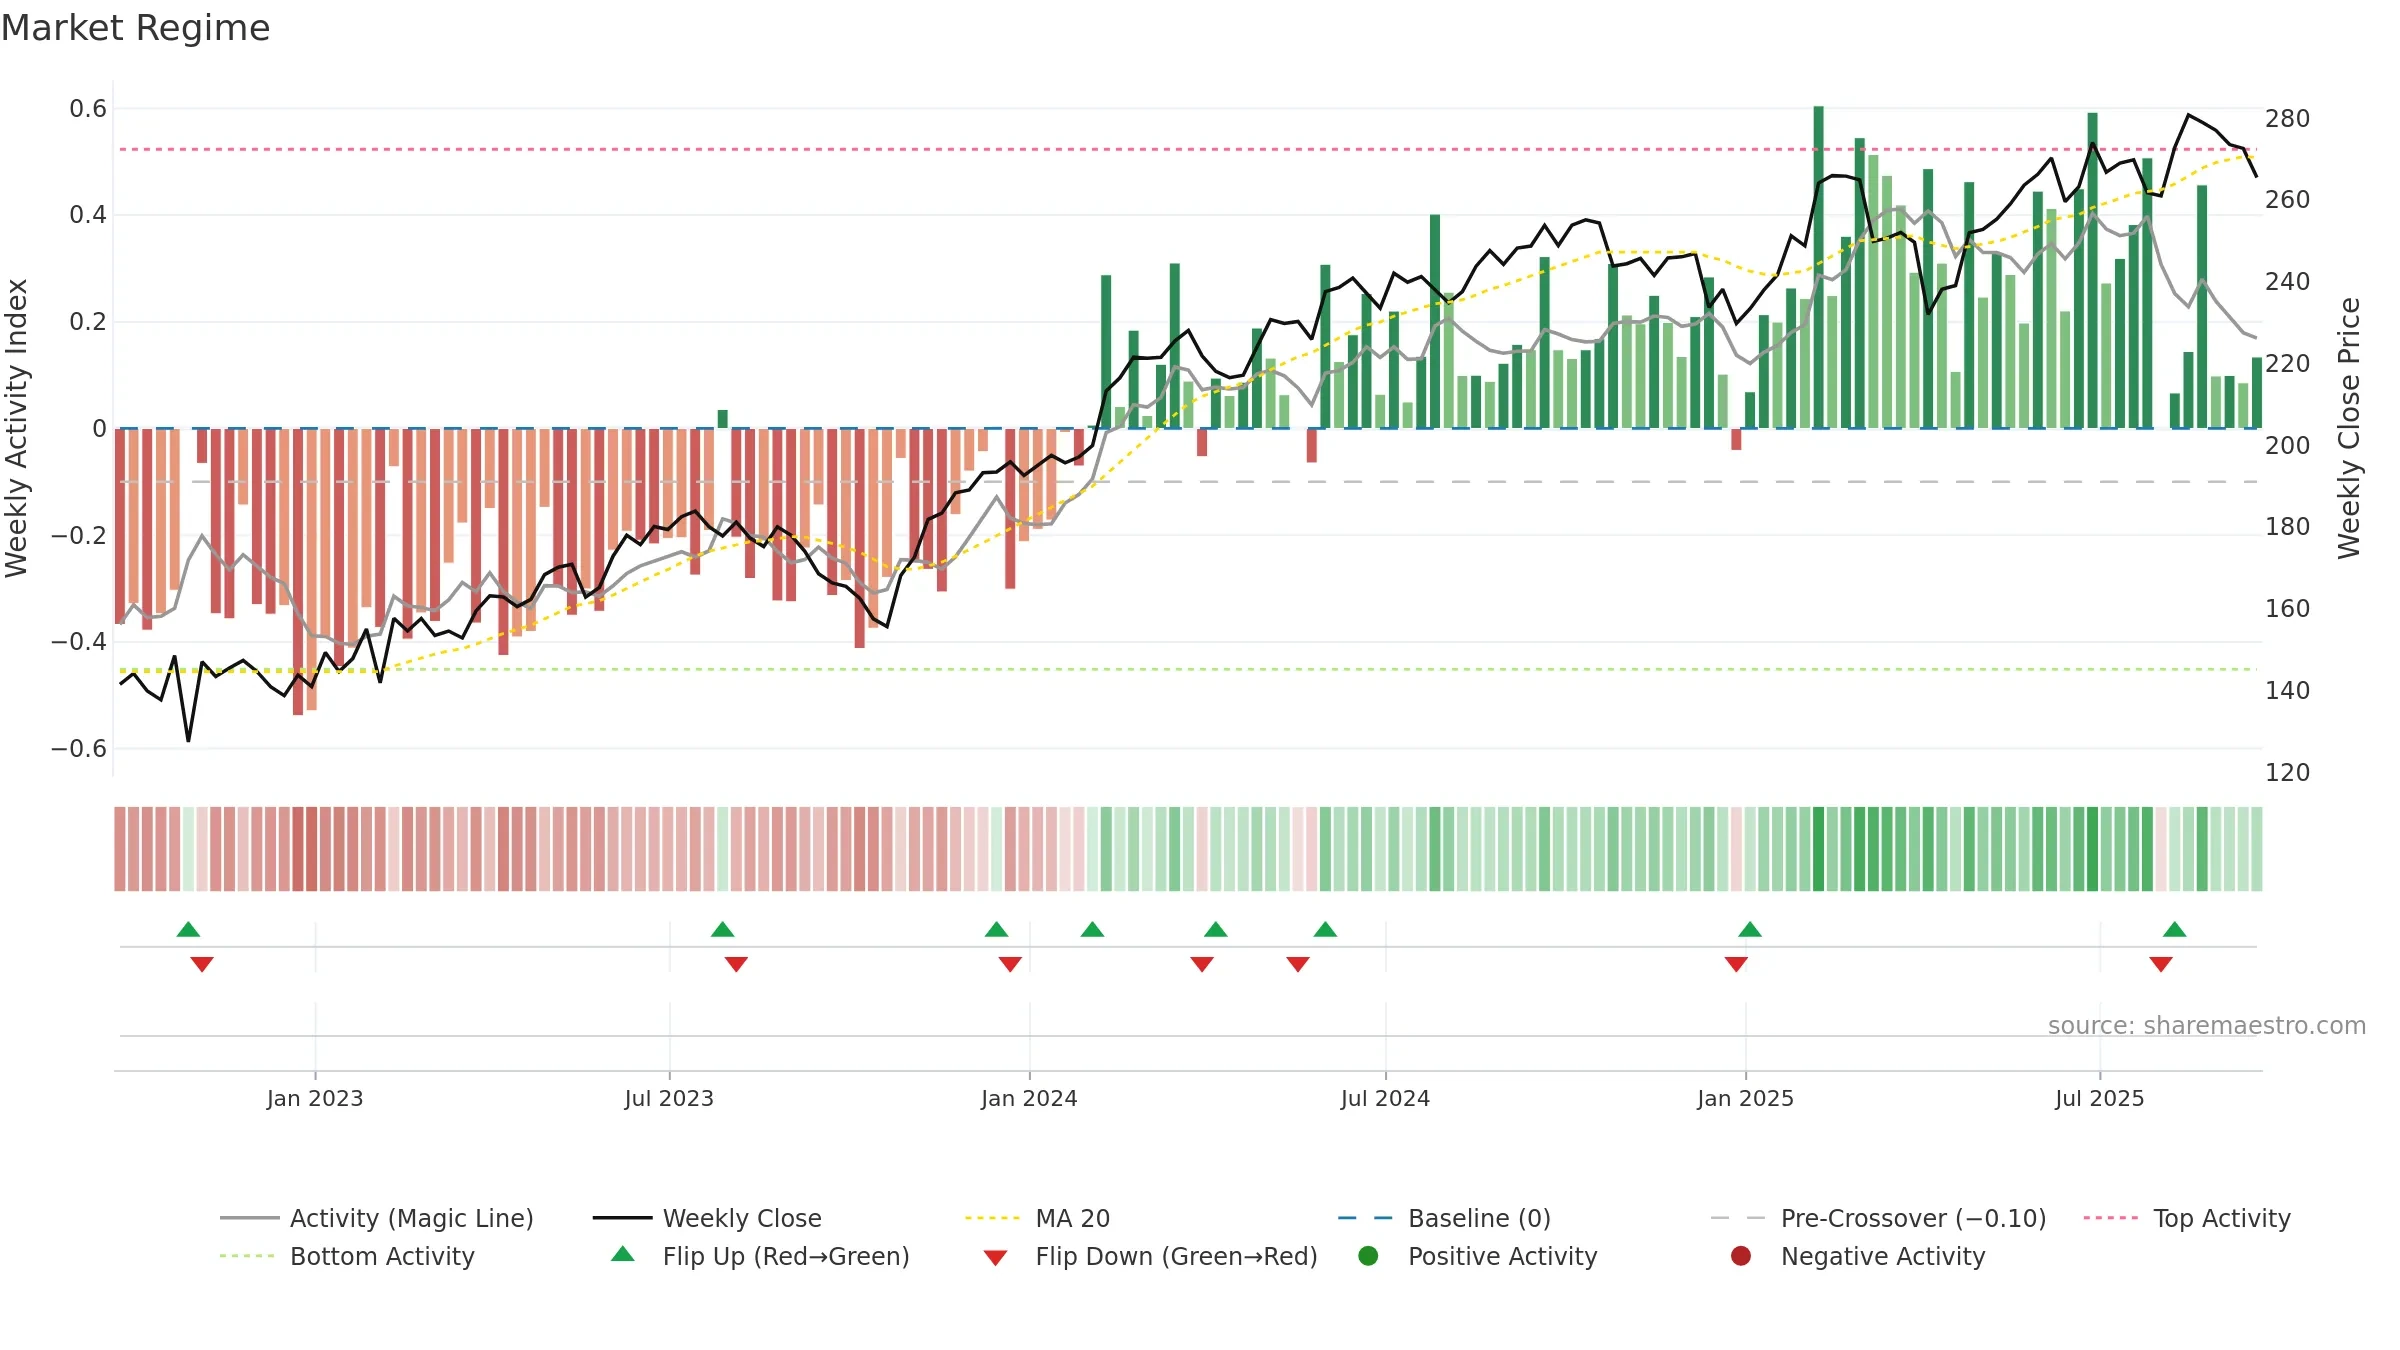Toggle the Flip Down (Green→Red) legend entry
Screen dimensions: 2400x1350
pyautogui.click(x=1150, y=1256)
